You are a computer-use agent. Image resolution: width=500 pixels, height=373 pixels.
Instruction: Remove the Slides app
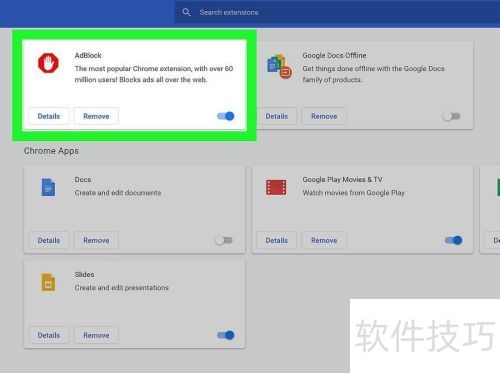click(x=96, y=335)
